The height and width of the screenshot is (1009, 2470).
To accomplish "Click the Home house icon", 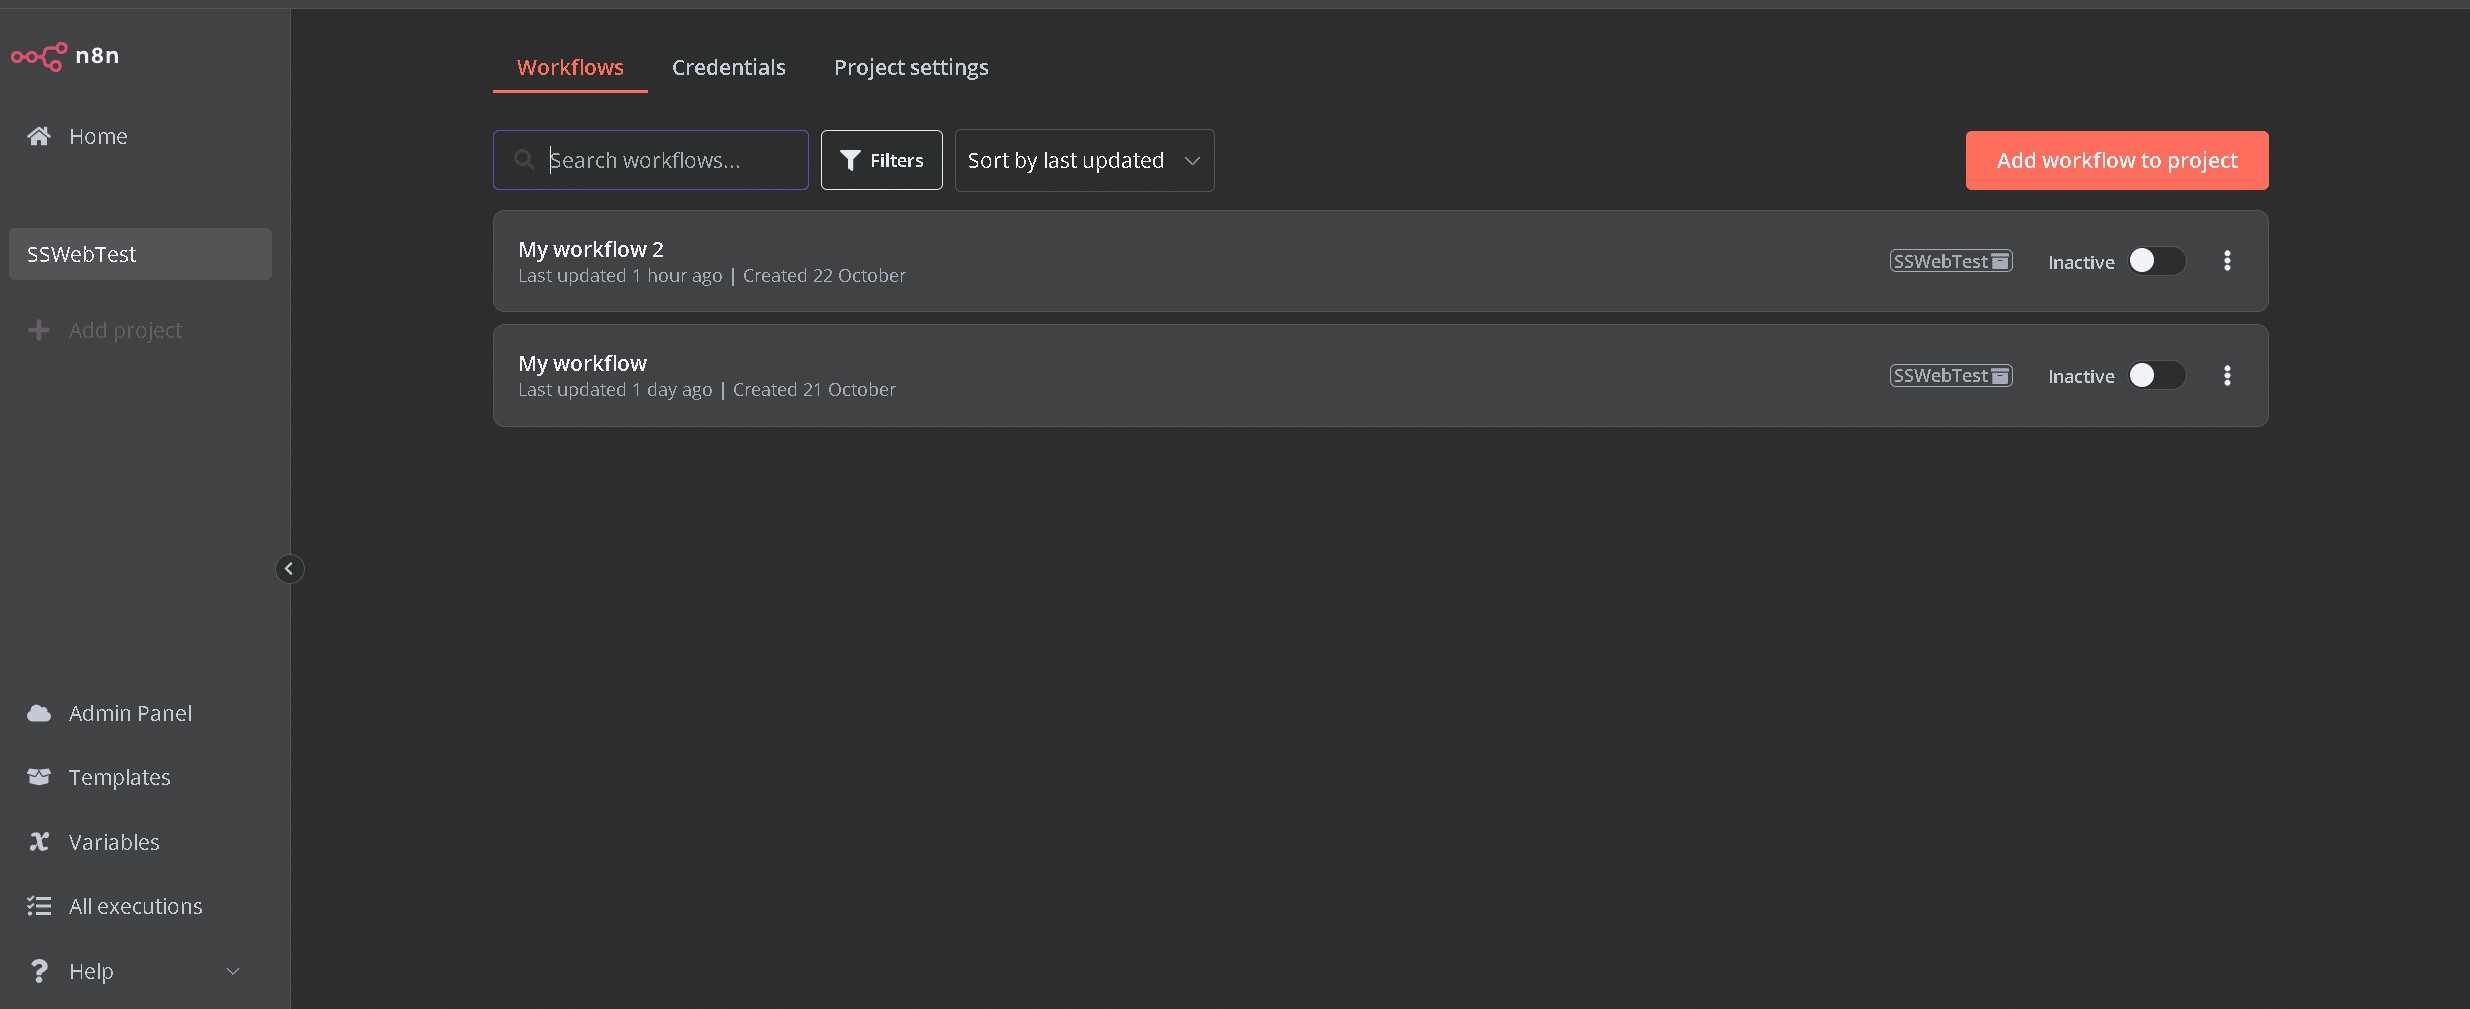I will pos(39,136).
